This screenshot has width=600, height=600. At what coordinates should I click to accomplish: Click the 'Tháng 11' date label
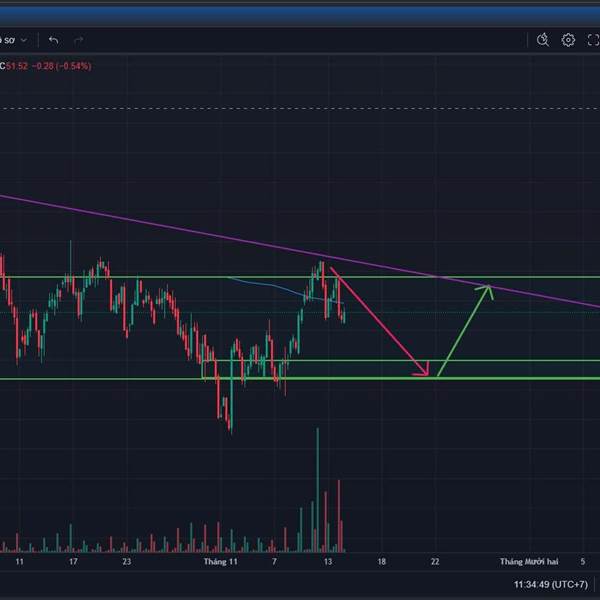[x=220, y=561]
